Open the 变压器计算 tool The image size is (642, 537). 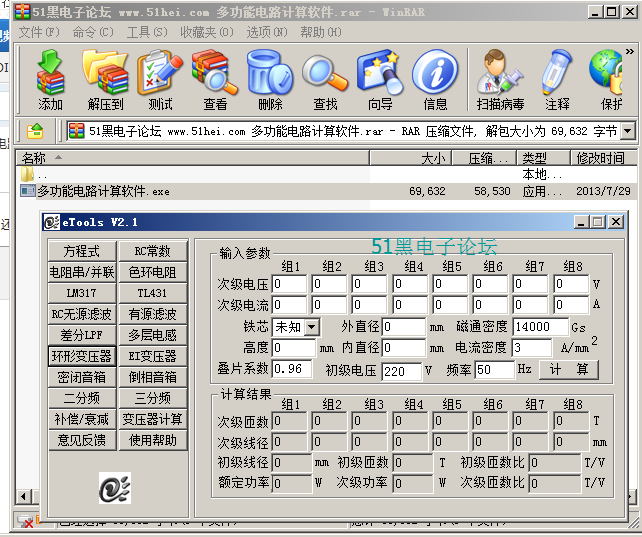click(x=153, y=419)
